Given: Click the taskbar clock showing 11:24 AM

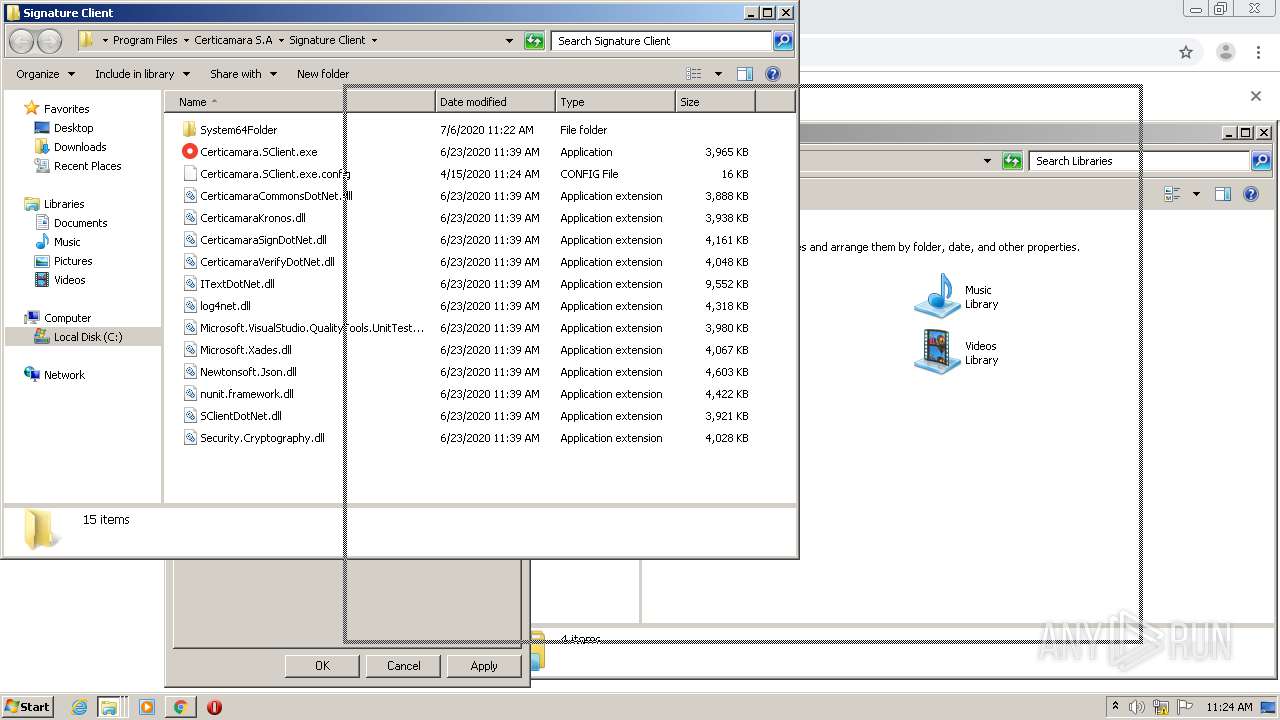Looking at the screenshot, I should tap(1229, 707).
